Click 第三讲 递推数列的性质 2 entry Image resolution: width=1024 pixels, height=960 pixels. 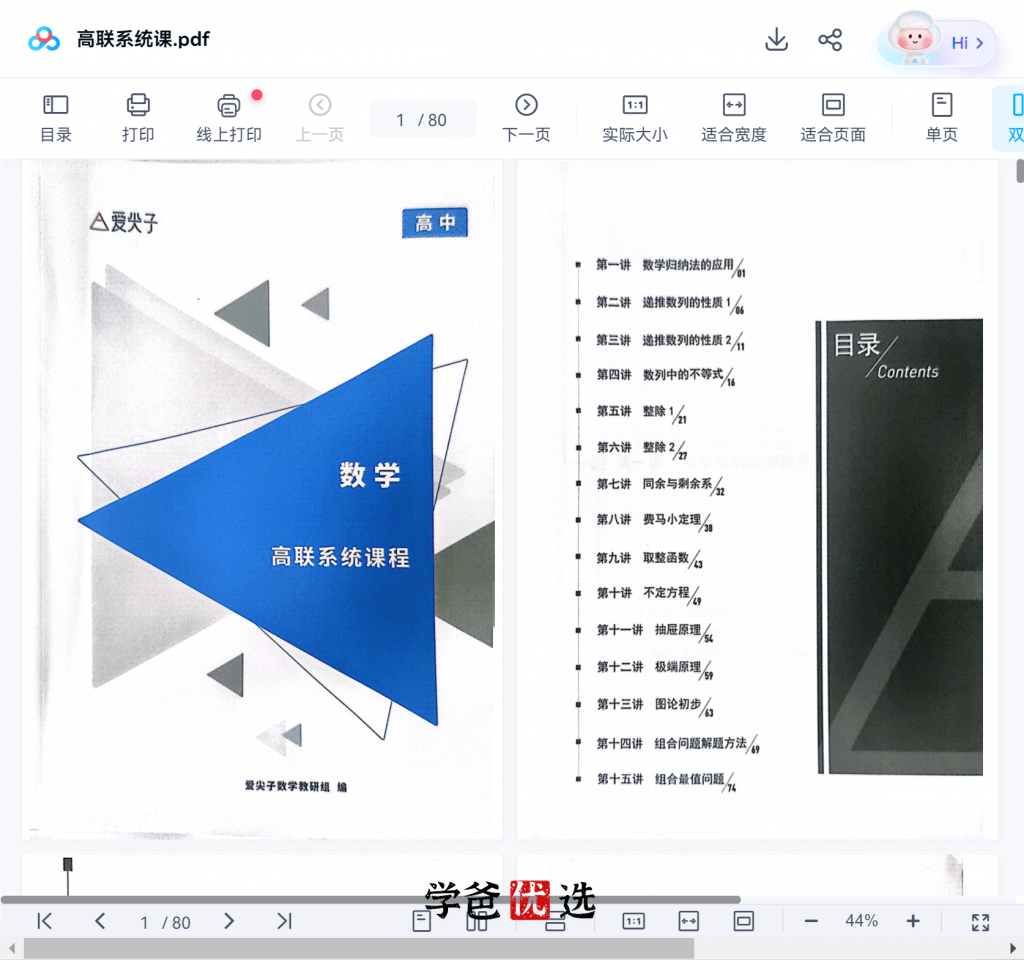(670, 340)
